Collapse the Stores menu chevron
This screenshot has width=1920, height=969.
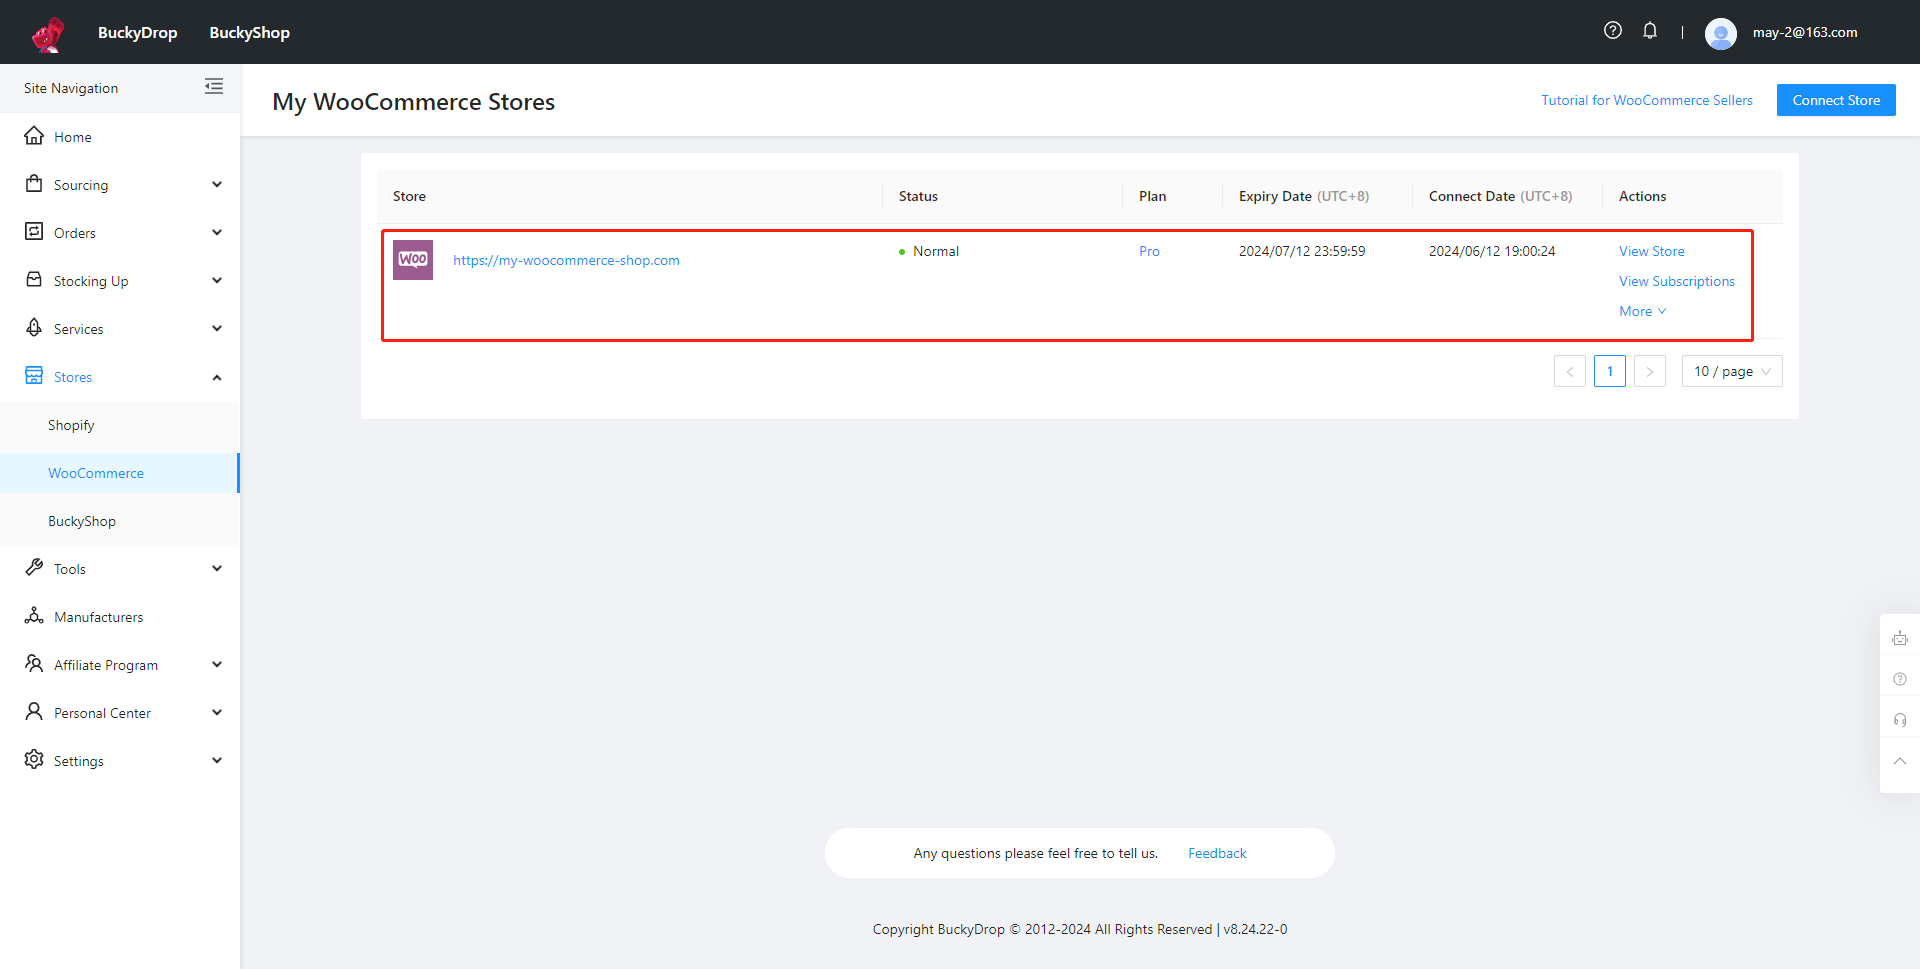pos(217,377)
